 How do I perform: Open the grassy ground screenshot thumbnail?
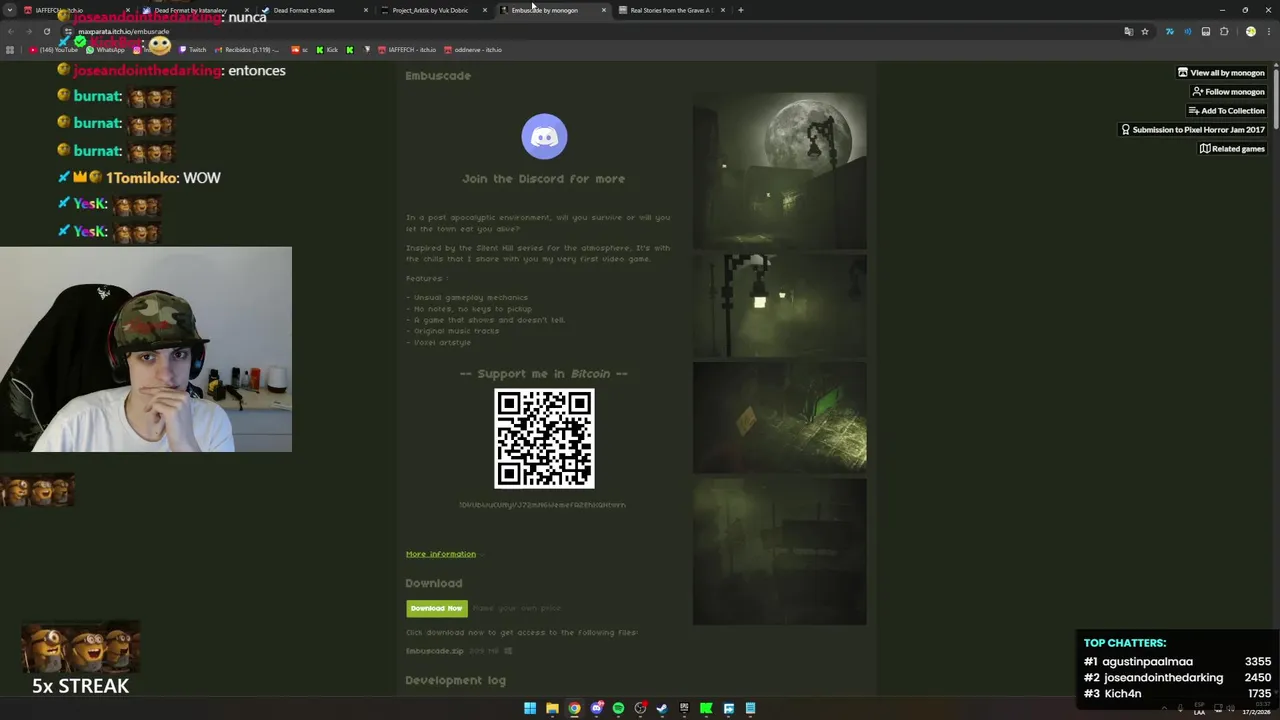(779, 417)
